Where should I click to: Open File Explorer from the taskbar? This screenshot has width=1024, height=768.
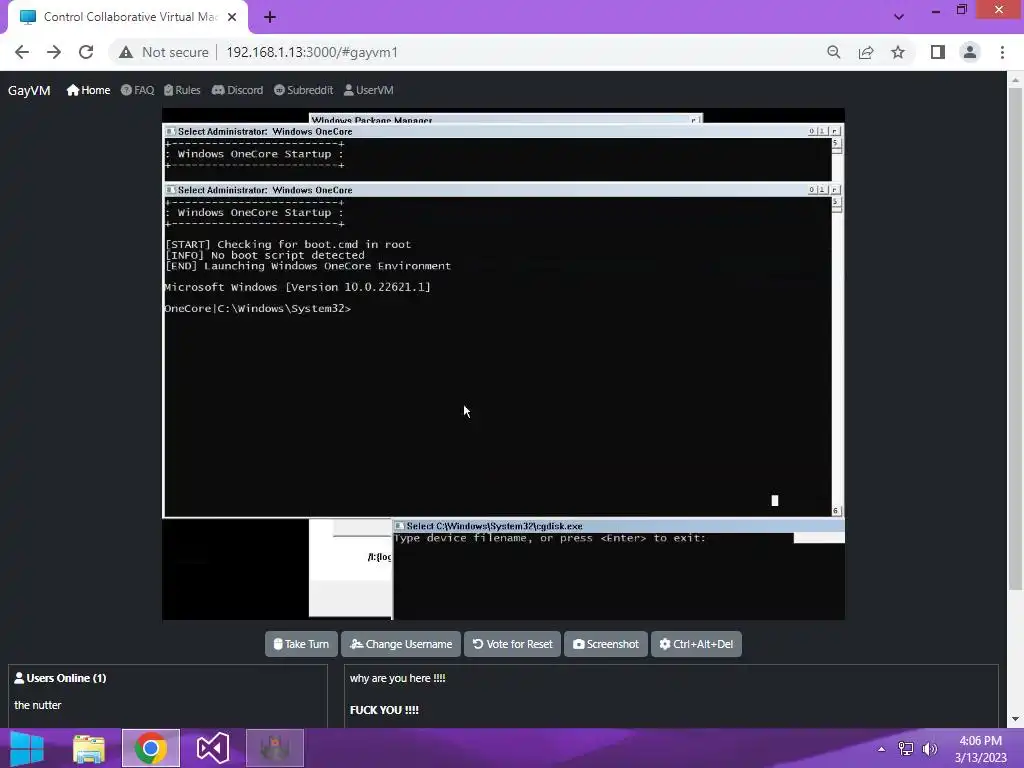(x=89, y=748)
